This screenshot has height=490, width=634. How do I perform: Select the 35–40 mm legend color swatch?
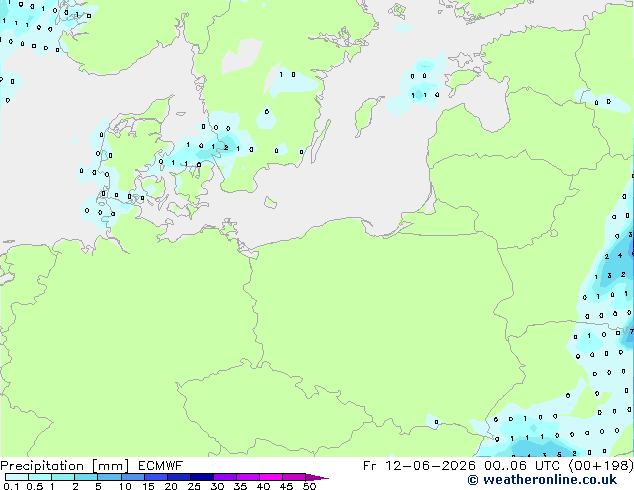tap(248, 477)
